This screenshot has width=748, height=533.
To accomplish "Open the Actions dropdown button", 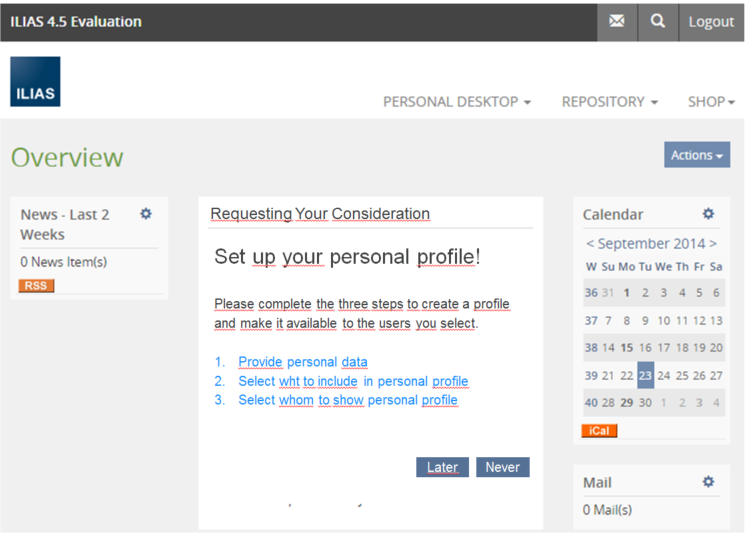I will pyautogui.click(x=696, y=155).
